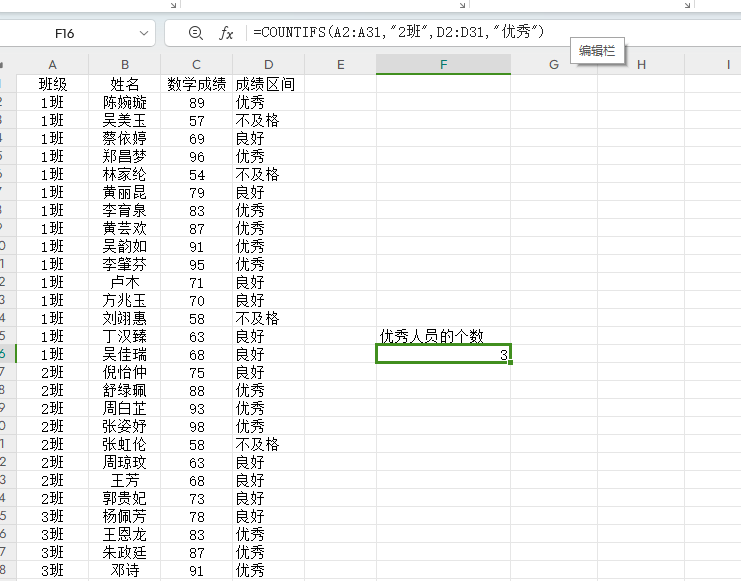Click the Name Box showing F16
Viewport: 741px width, 581px height.
pyautogui.click(x=65, y=34)
